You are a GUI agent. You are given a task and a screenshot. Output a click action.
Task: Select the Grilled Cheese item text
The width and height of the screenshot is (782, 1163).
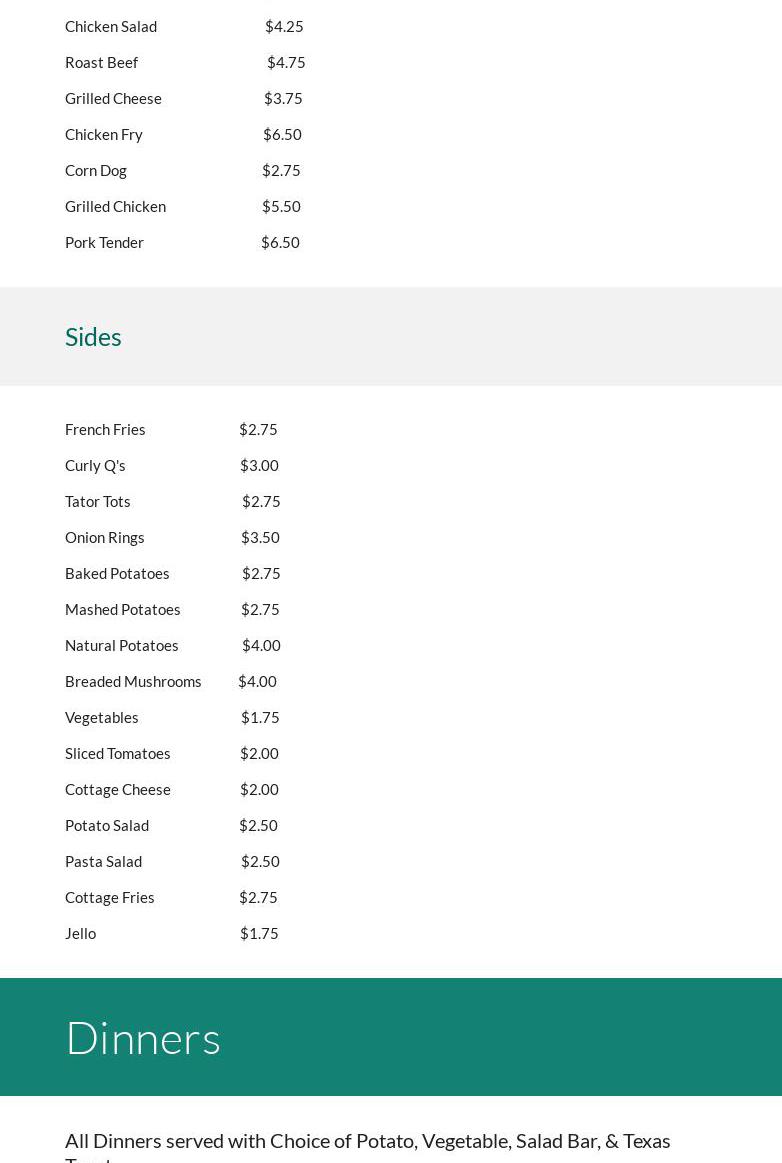point(113,99)
